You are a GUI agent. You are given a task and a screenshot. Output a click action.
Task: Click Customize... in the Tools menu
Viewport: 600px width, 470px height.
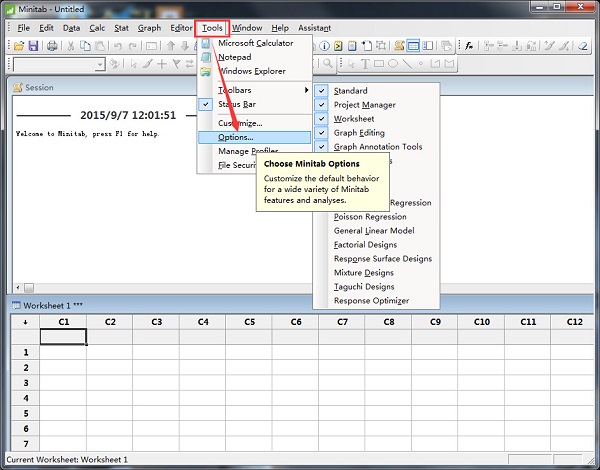click(240, 123)
